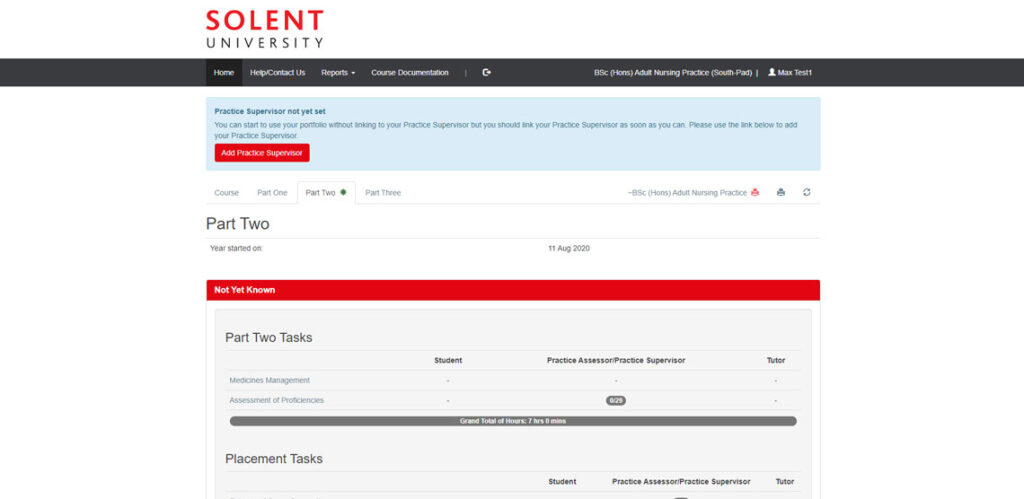1024x499 pixels.
Task: Click the green marker on Part Two tab
Action: (344, 193)
